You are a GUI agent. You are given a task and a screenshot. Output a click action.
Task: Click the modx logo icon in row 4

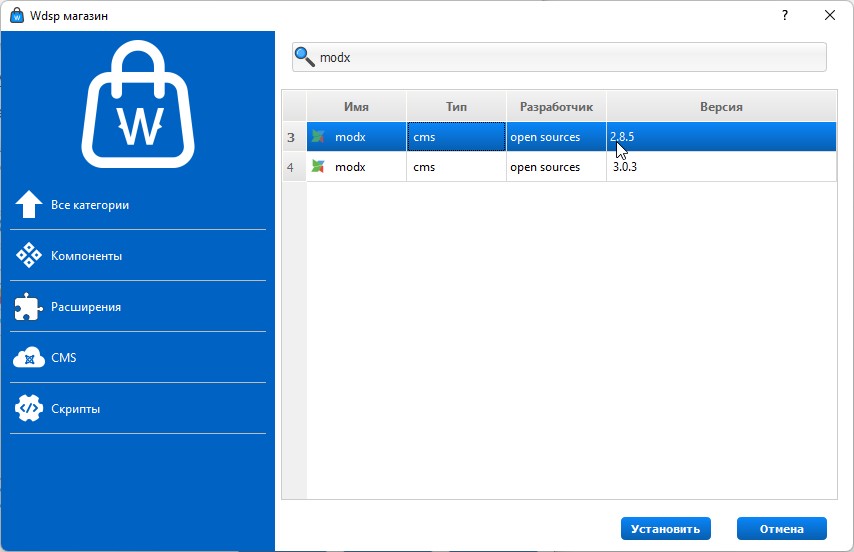point(318,167)
